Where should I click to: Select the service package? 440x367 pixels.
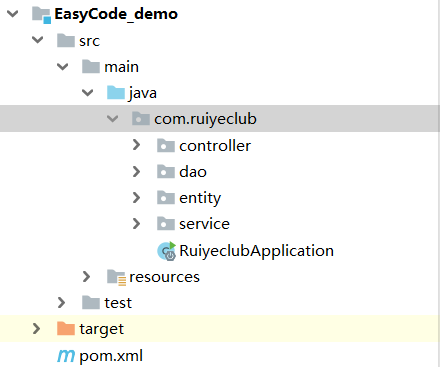(x=204, y=224)
